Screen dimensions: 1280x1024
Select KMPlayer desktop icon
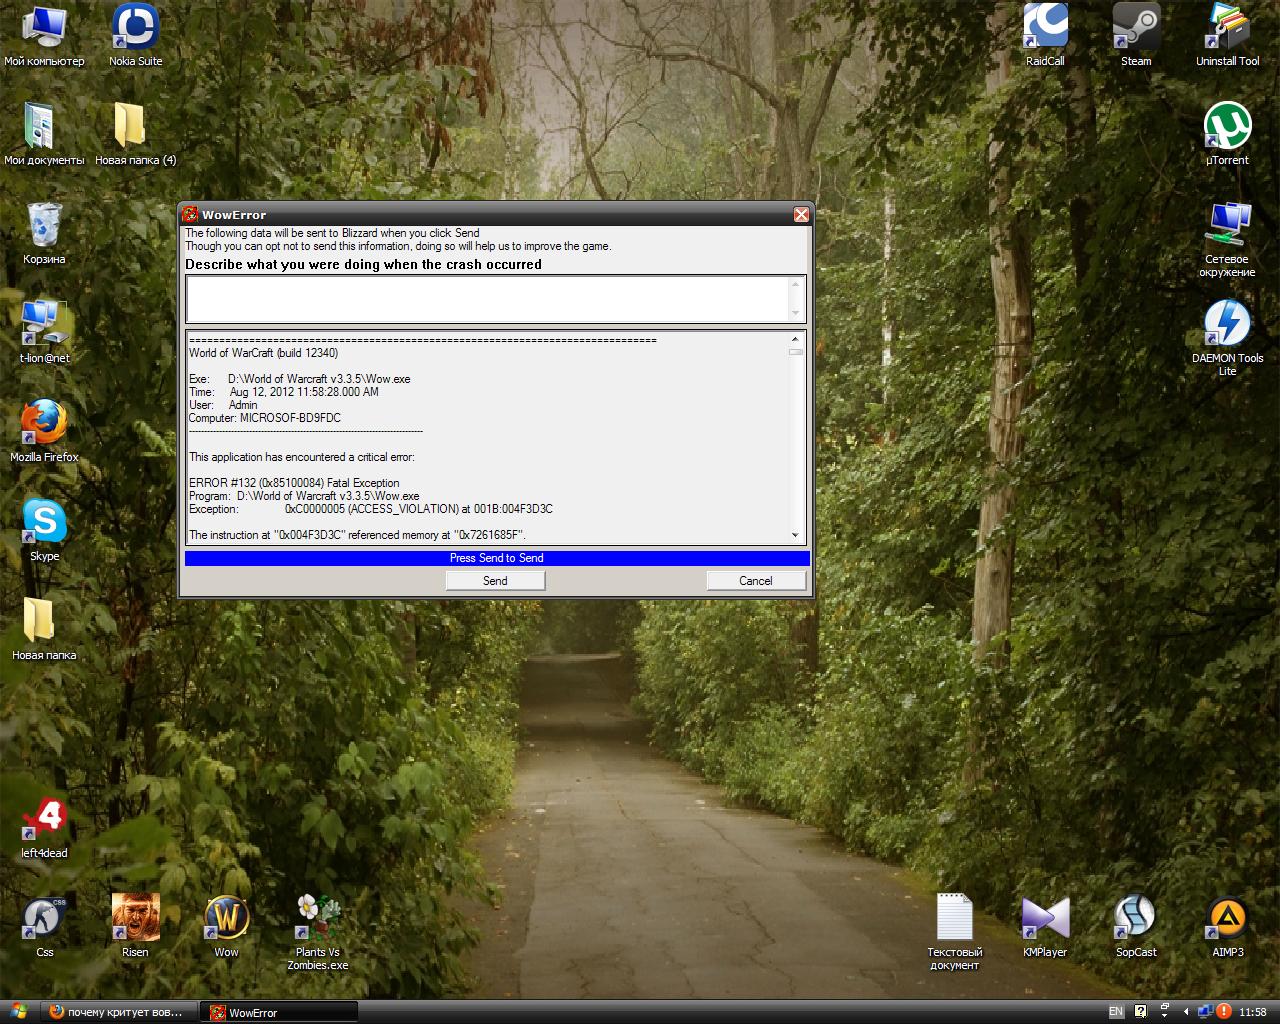(x=1045, y=926)
